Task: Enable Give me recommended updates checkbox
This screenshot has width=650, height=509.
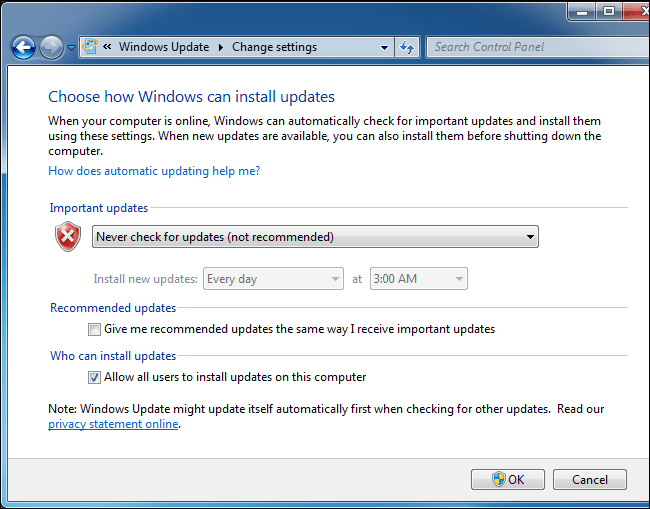Action: (95, 330)
